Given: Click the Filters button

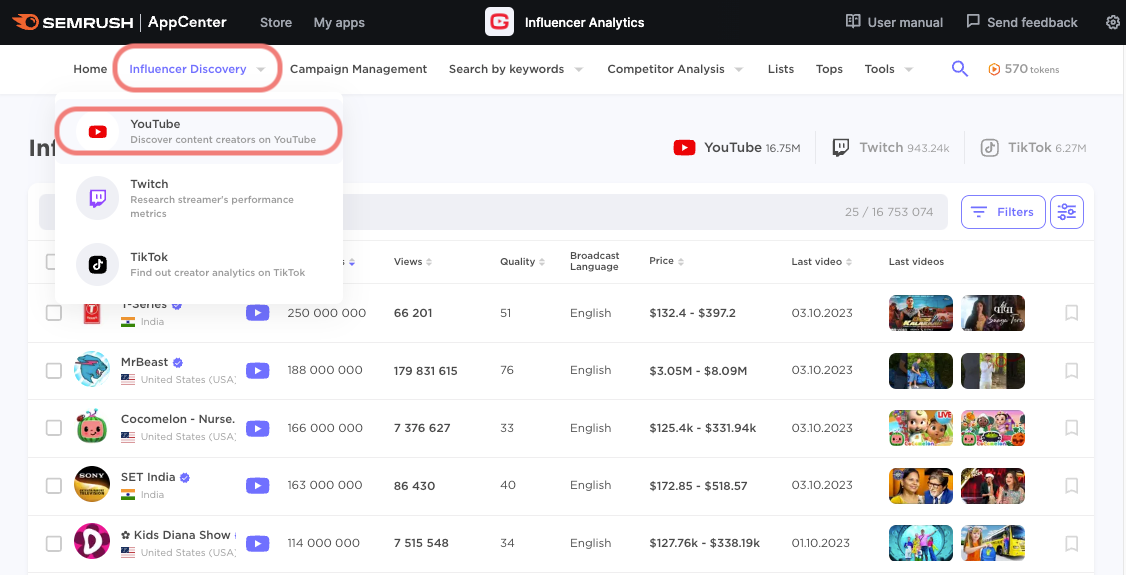Looking at the screenshot, I should [1003, 212].
